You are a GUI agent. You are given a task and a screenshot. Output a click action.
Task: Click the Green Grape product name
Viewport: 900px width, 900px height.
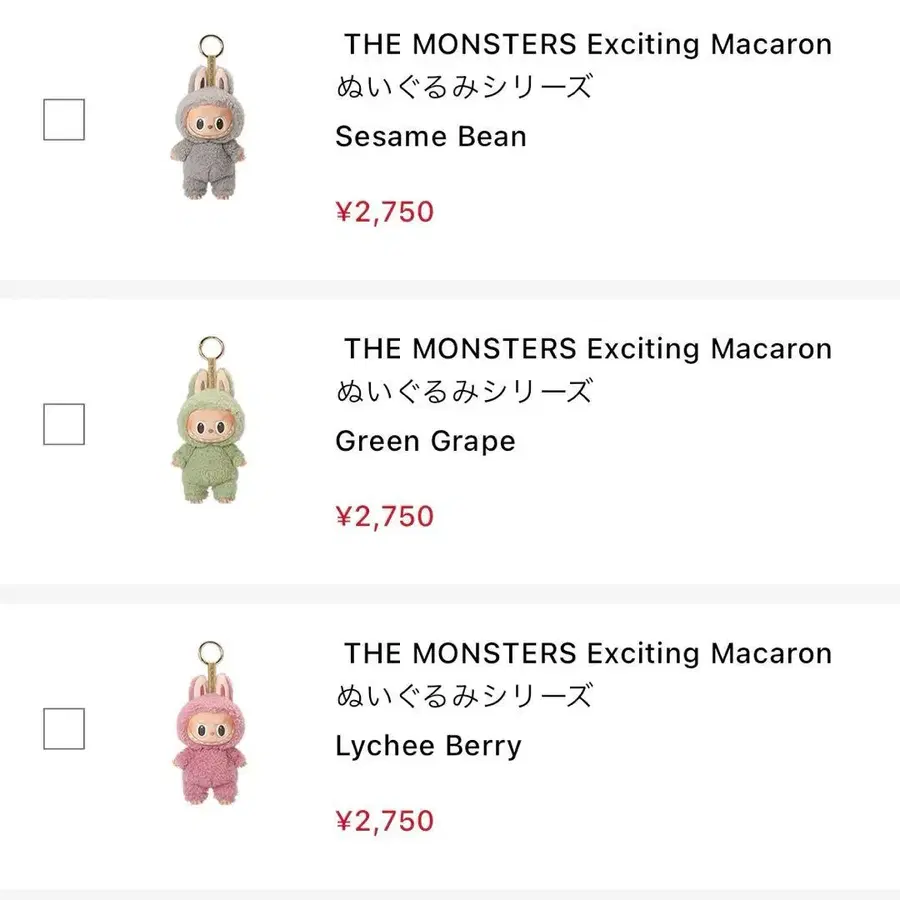pos(425,441)
